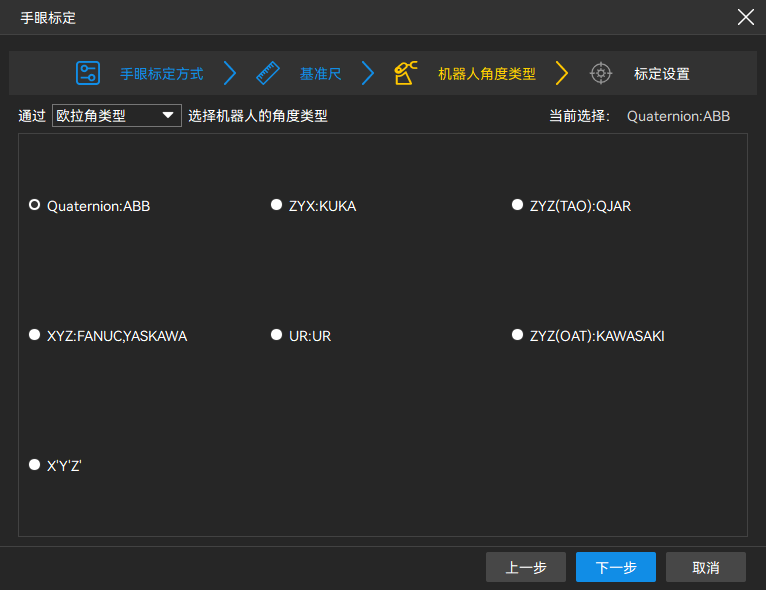Click the crosshair icon for 标定设置
The width and height of the screenshot is (766, 590).
(600, 73)
